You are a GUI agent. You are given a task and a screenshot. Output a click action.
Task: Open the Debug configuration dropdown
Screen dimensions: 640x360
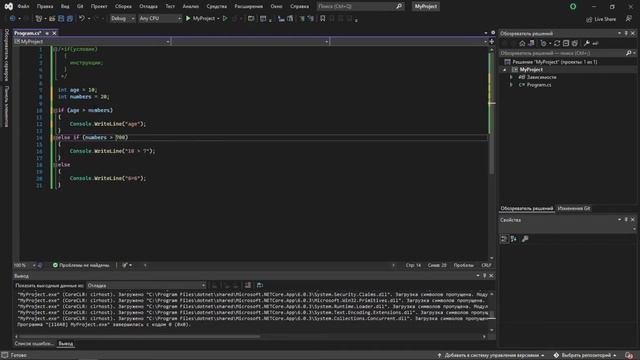[122, 18]
